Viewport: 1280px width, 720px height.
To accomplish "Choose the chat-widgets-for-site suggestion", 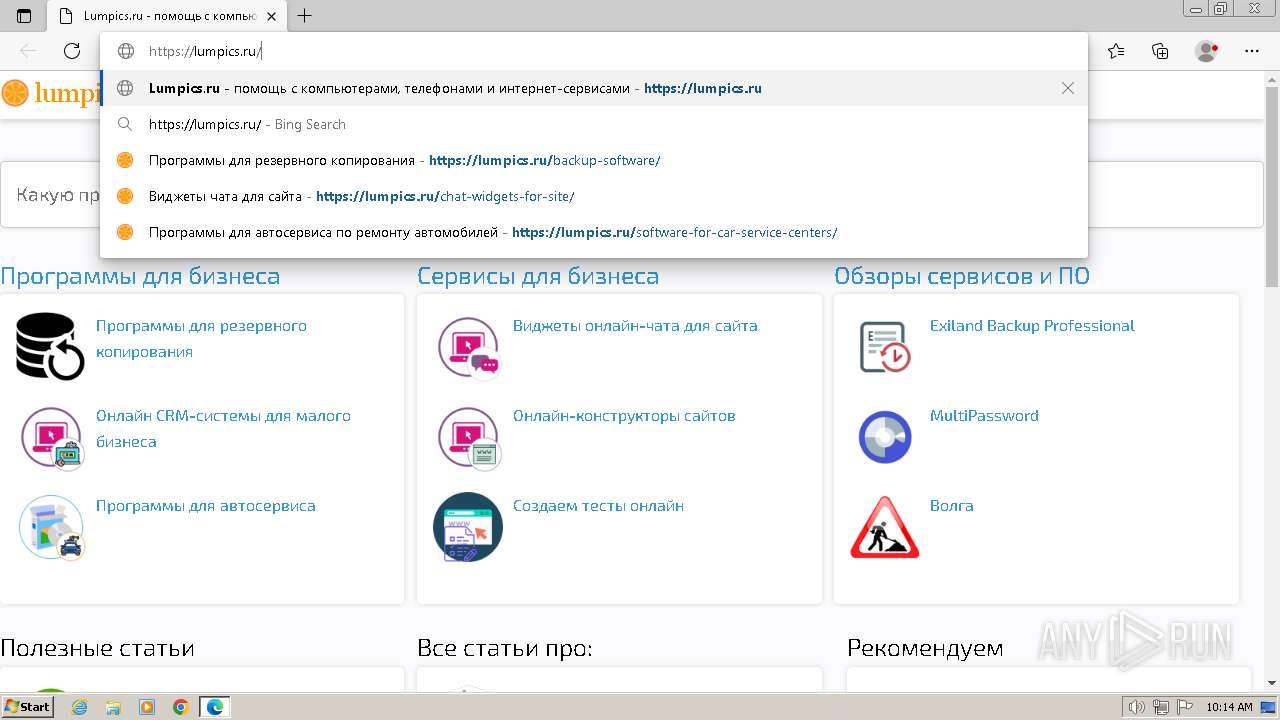I will [594, 196].
